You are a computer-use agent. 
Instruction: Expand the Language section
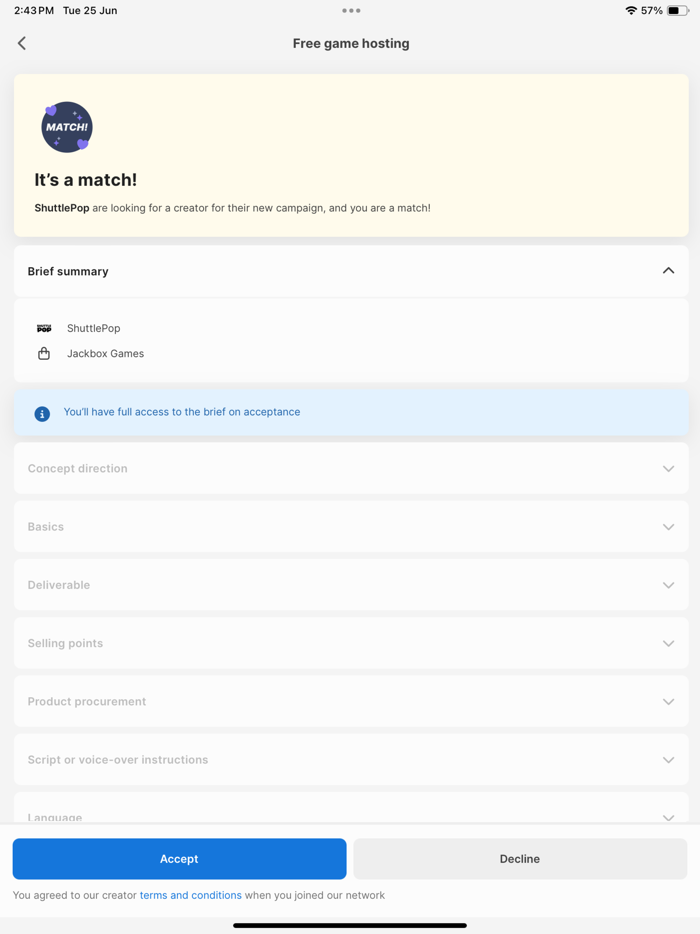(x=668, y=817)
